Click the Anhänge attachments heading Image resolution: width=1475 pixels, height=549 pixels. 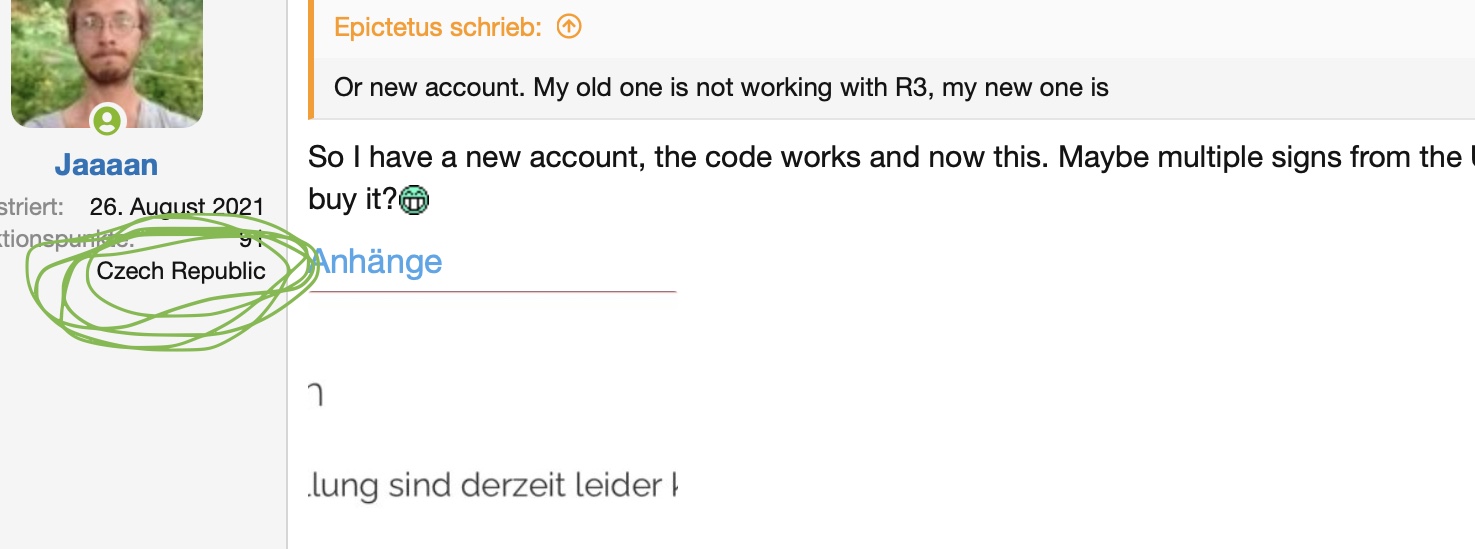[x=377, y=261]
